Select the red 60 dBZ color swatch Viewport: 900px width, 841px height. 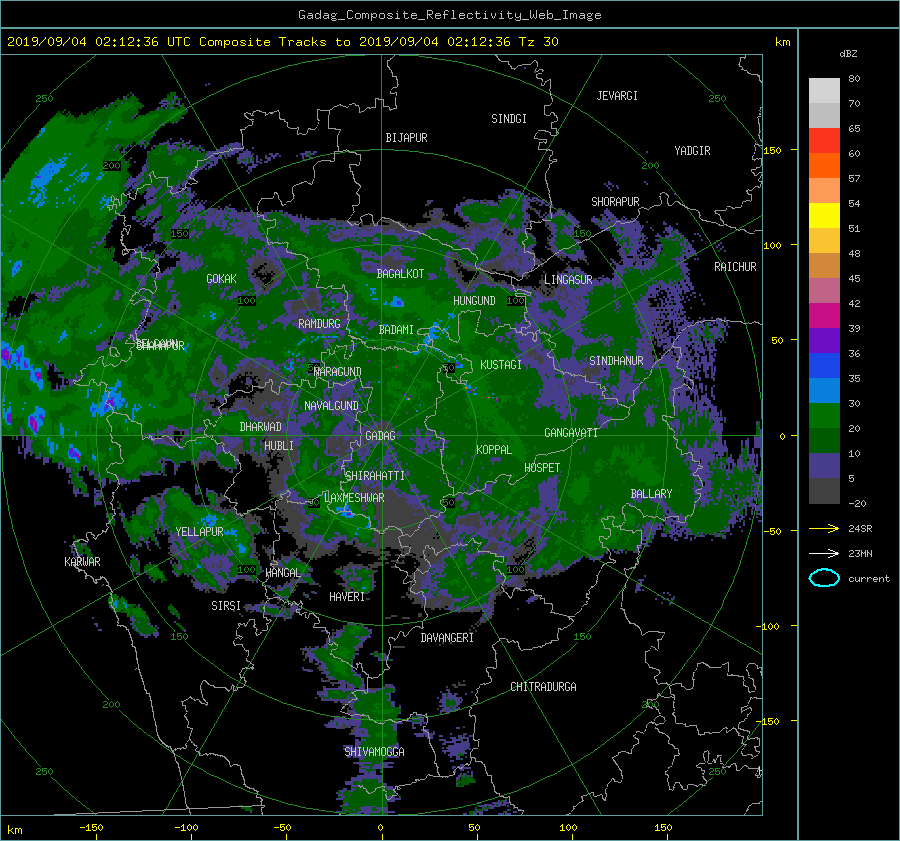click(824, 141)
